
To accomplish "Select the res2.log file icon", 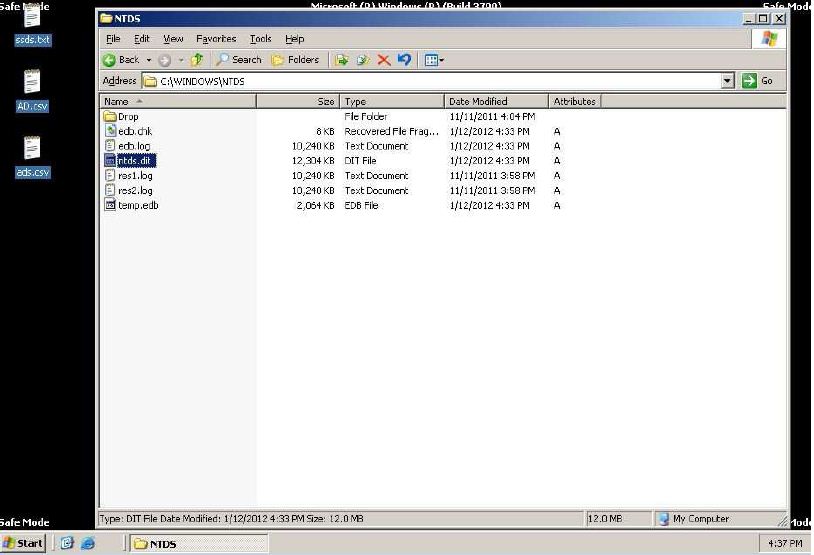I will (110, 190).
